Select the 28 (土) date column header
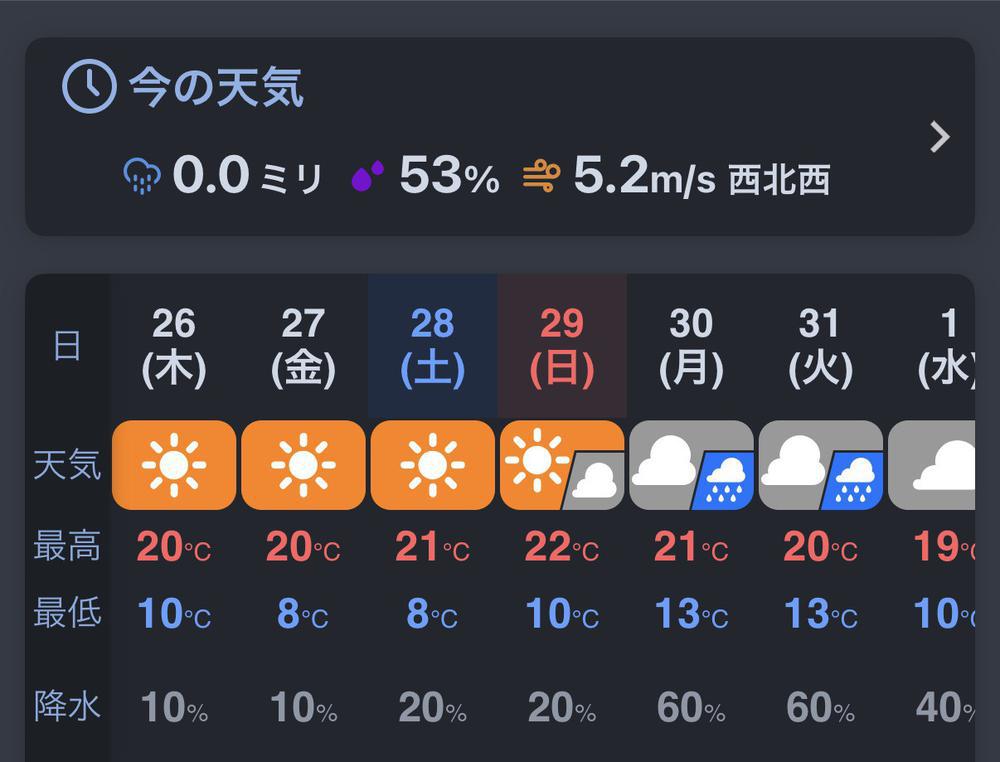This screenshot has height=762, width=1000. point(432,345)
